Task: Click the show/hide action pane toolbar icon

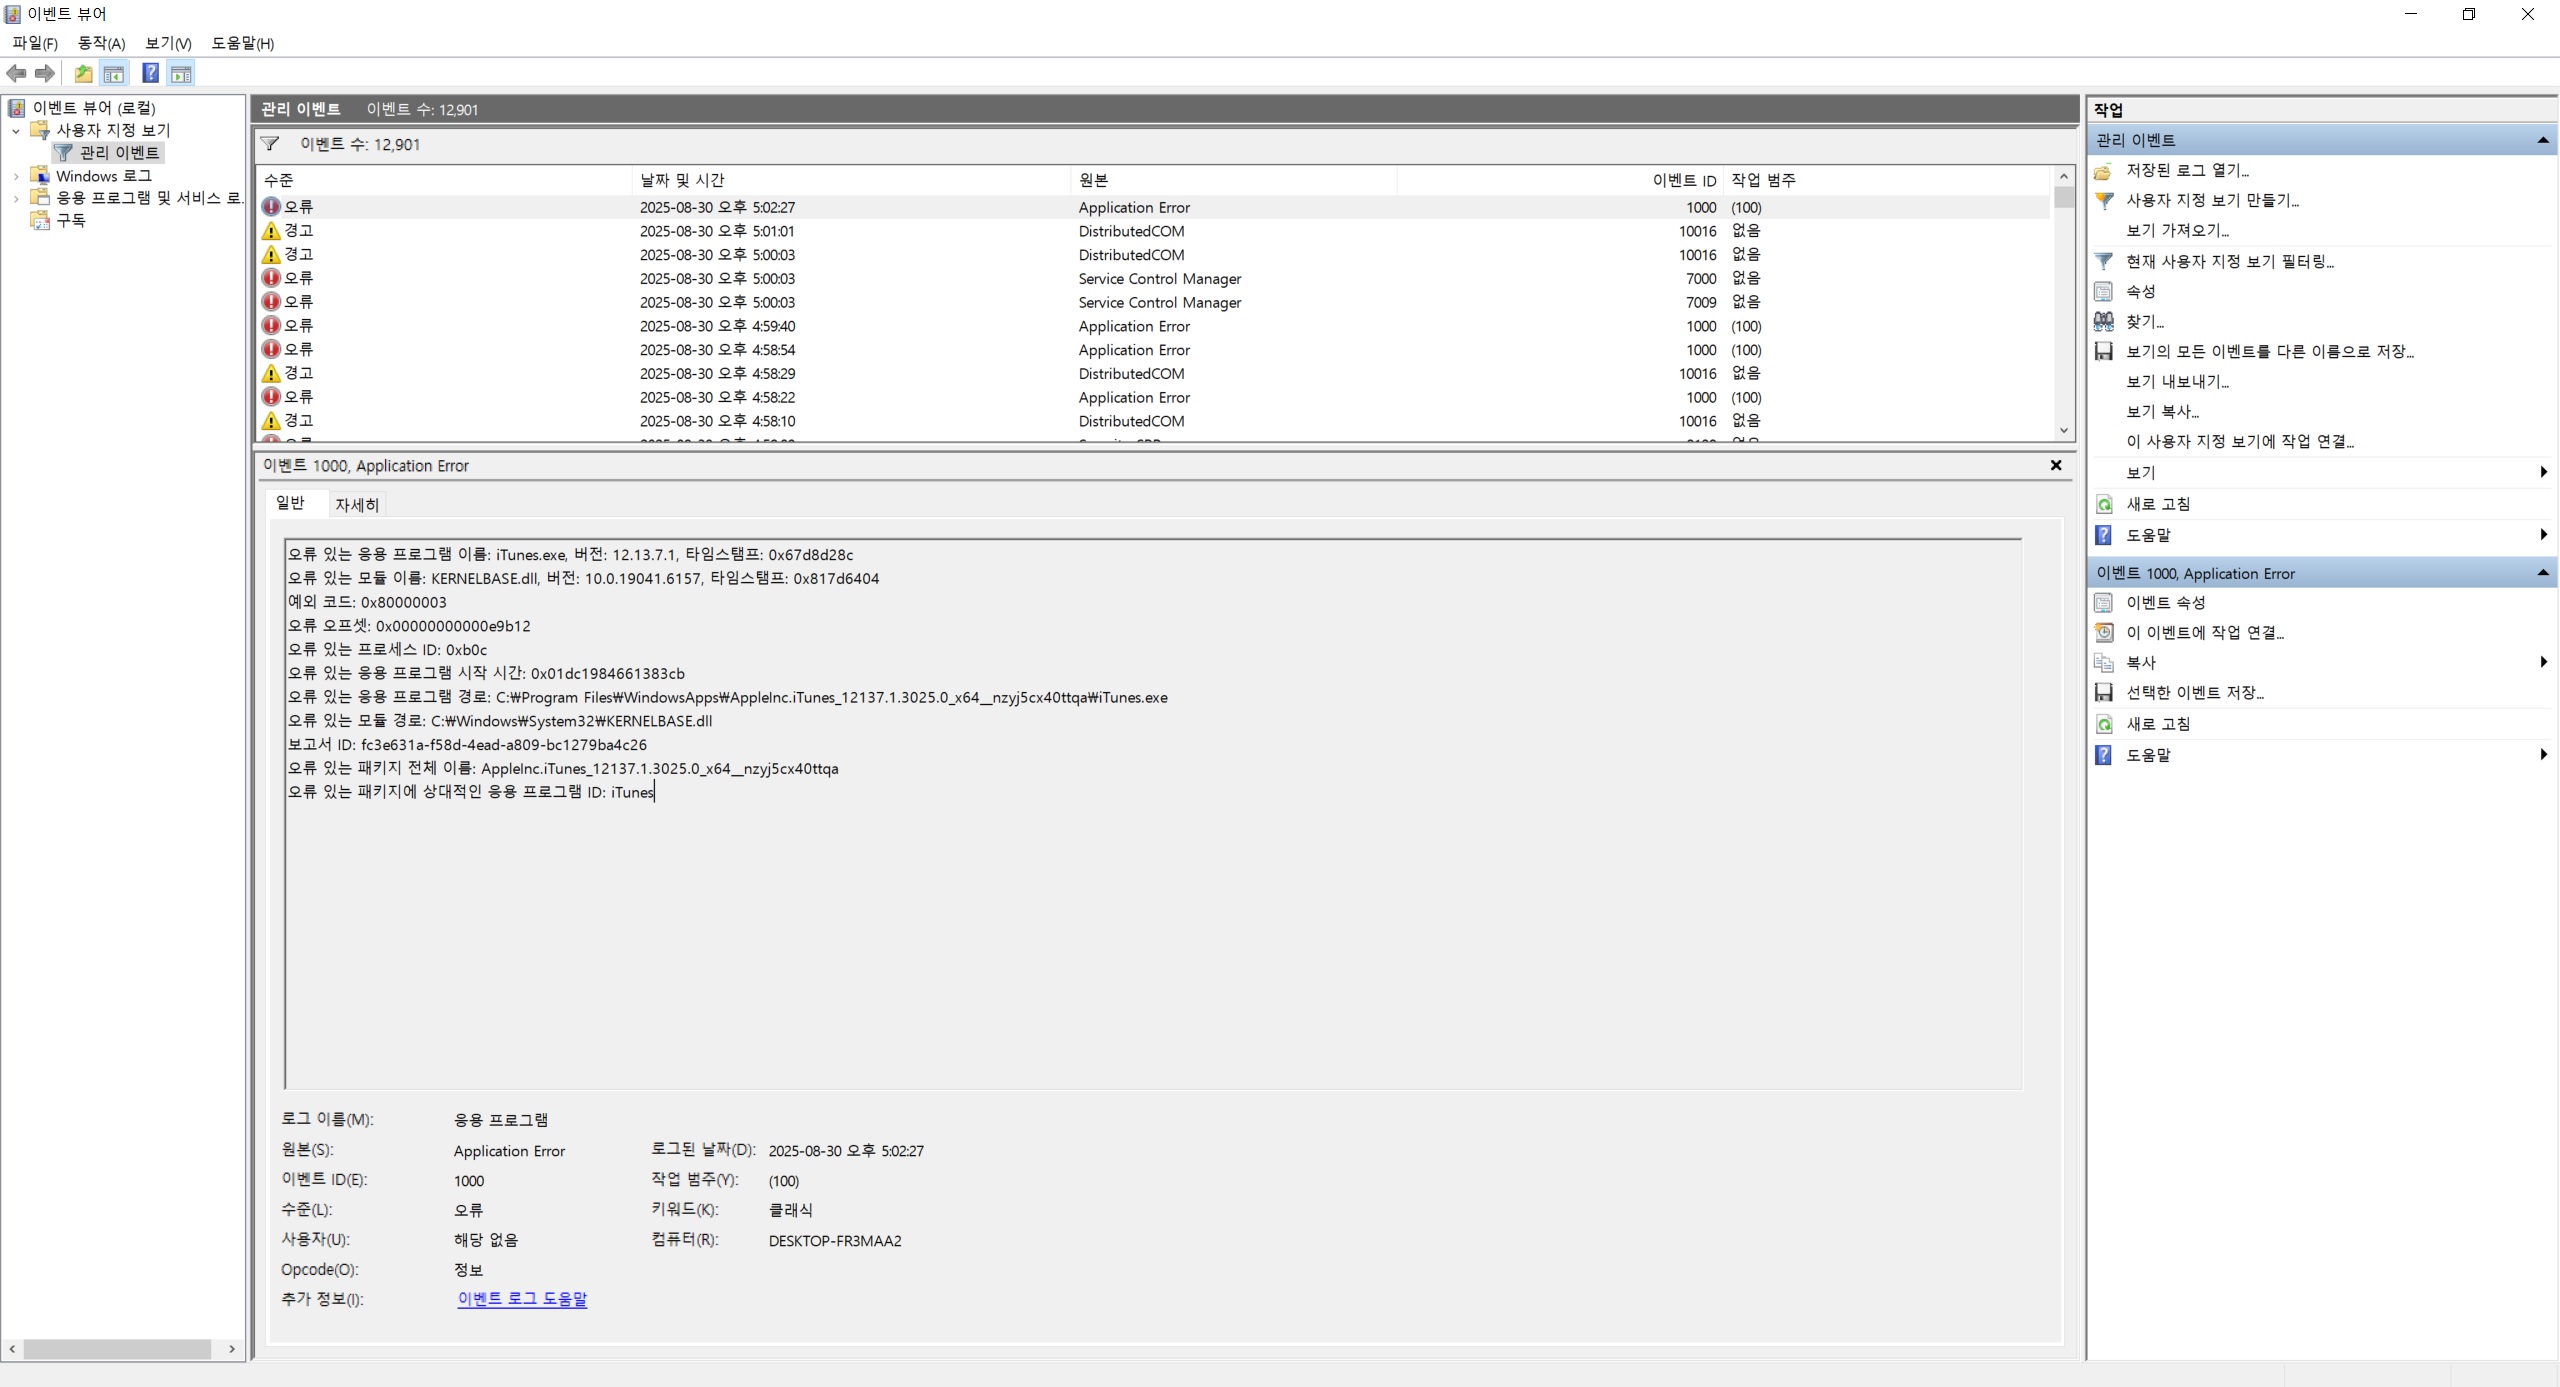Action: point(181,73)
